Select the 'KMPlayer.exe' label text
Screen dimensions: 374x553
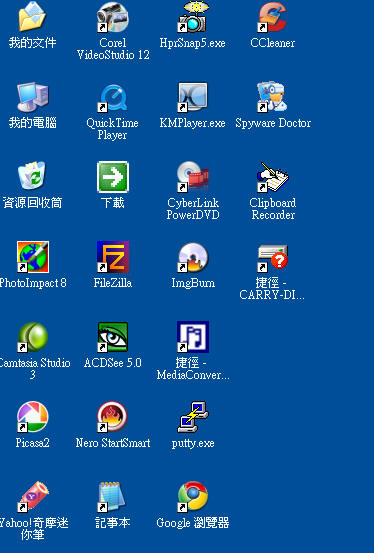[x=193, y=123]
